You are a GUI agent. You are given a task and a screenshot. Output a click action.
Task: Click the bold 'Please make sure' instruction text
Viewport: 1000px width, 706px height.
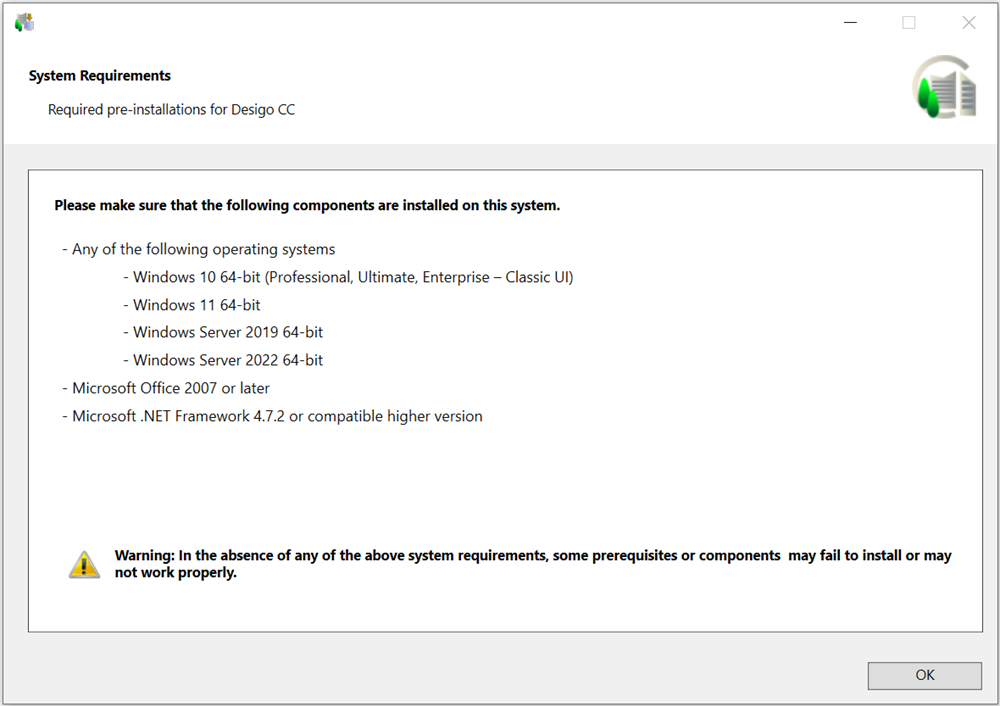pos(307,206)
